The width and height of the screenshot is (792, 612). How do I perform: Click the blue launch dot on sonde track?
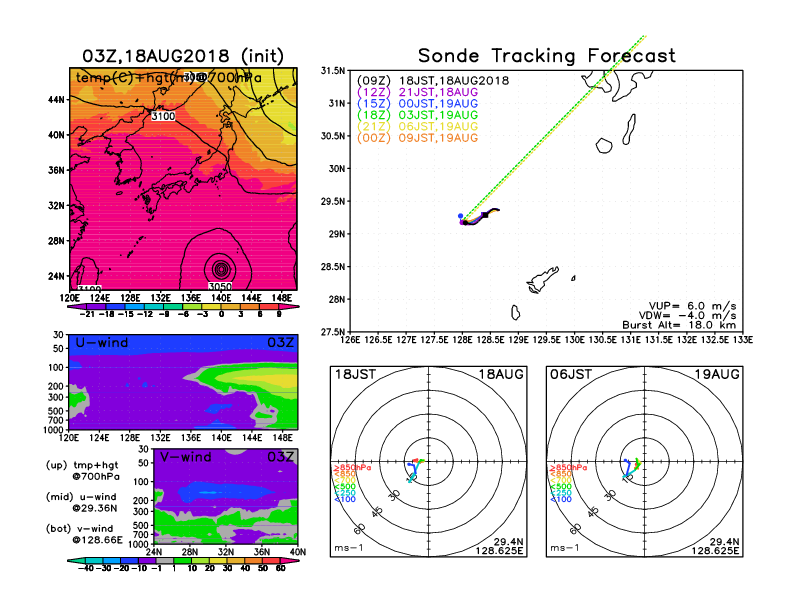[x=461, y=216]
